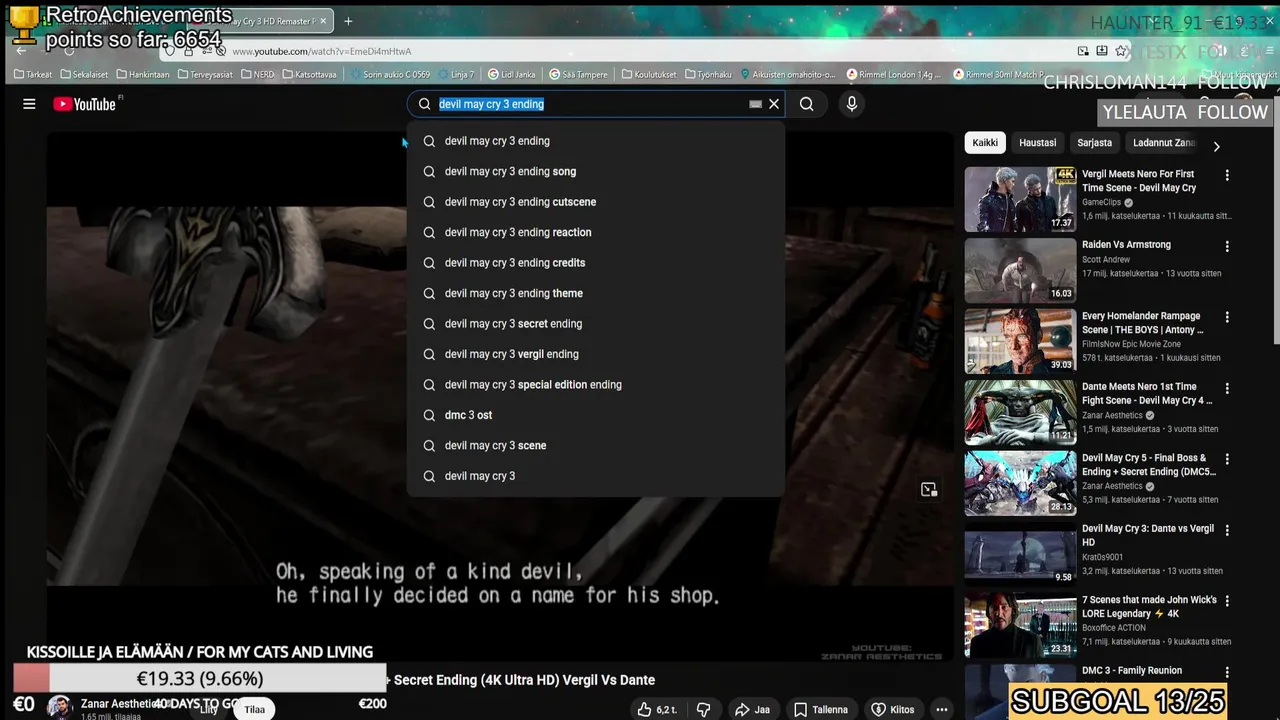Screen dimensions: 1280x720
Task: Open 'Every Homelander Rampage Scene' thumbnail
Action: pos(1020,341)
